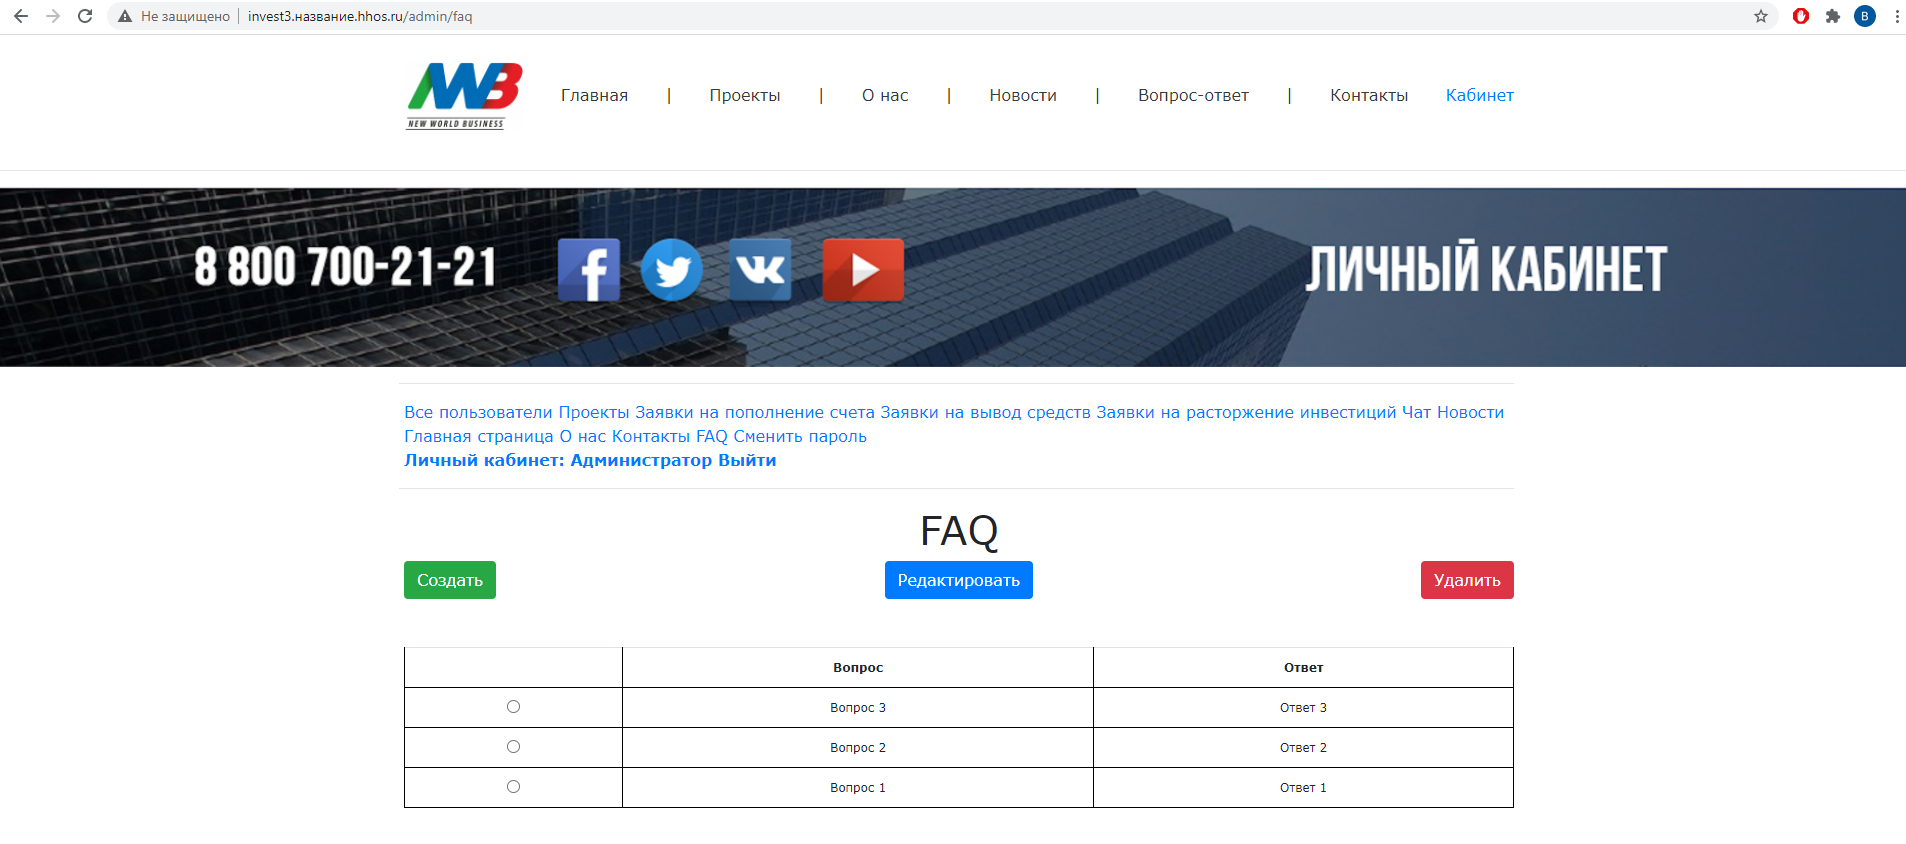The height and width of the screenshot is (844, 1906).
Task: Click the Вопрос column header
Action: 858,667
